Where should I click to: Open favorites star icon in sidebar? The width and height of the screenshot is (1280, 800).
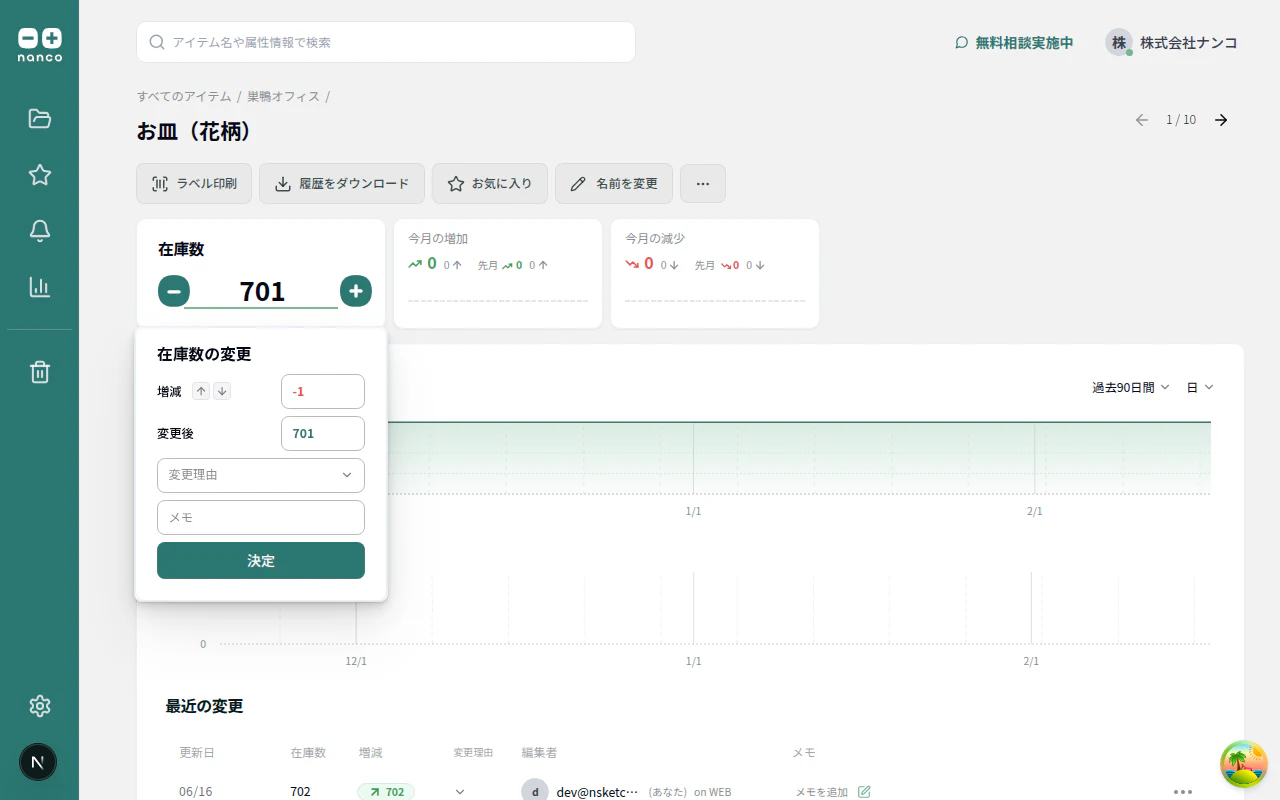click(40, 175)
